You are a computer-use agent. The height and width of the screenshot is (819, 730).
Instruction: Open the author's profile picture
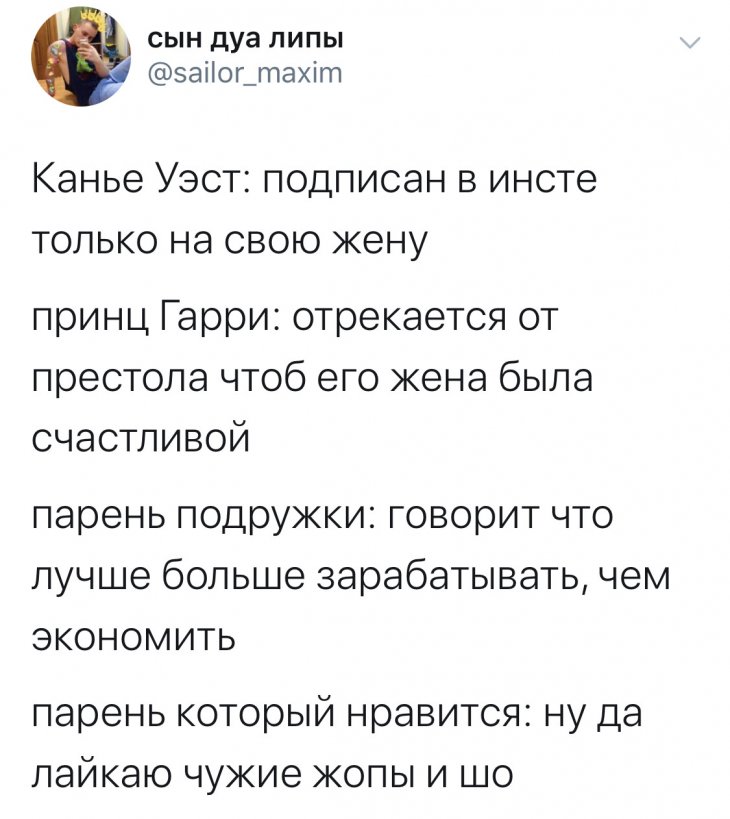pos(81,57)
